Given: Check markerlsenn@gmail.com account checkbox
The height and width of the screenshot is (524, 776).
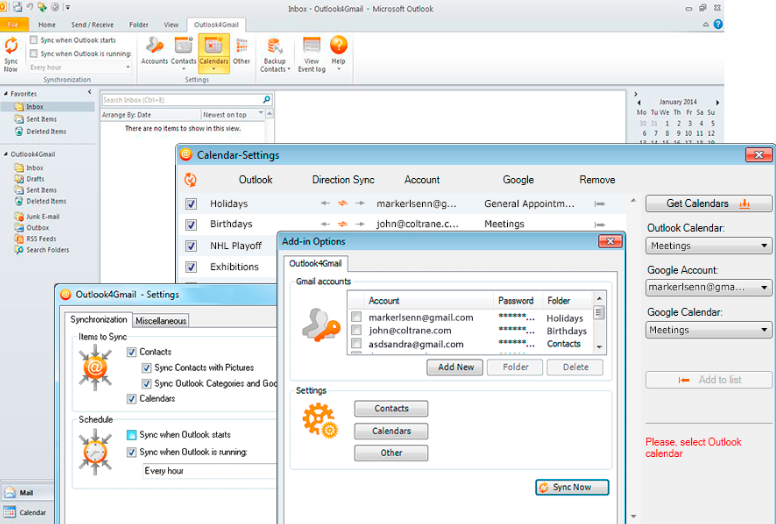Looking at the screenshot, I should coord(356,317).
